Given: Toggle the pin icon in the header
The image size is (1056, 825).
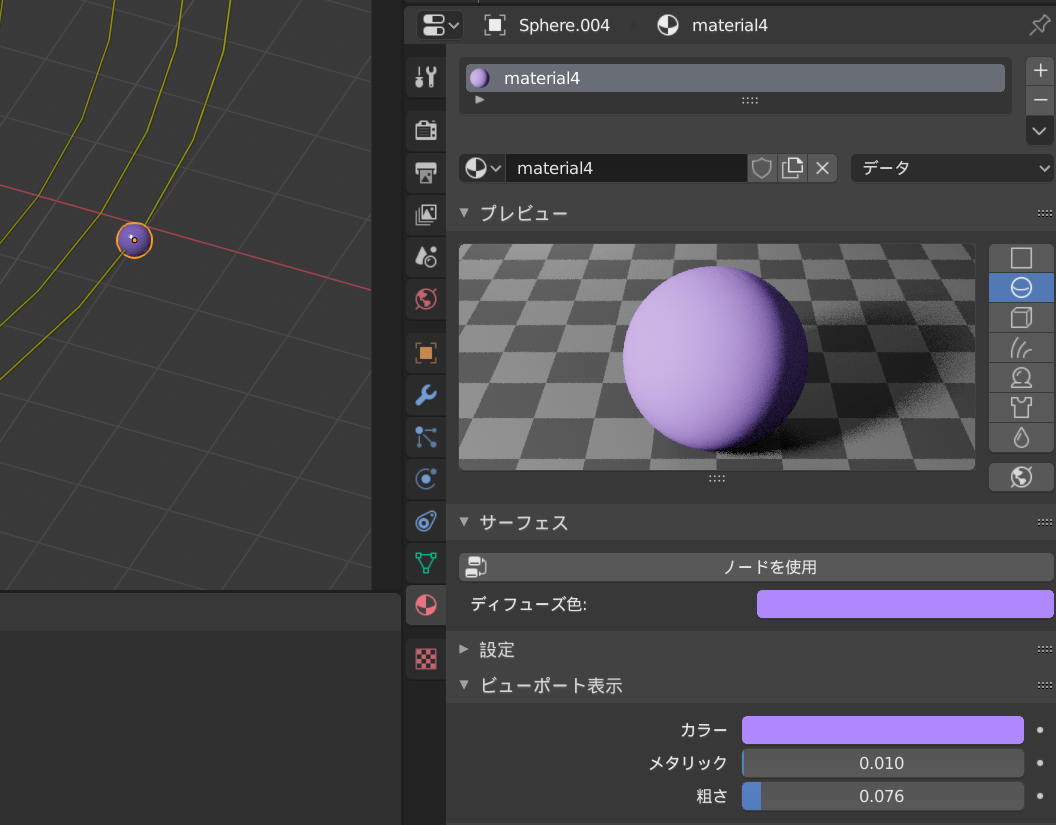Looking at the screenshot, I should coord(1039,26).
